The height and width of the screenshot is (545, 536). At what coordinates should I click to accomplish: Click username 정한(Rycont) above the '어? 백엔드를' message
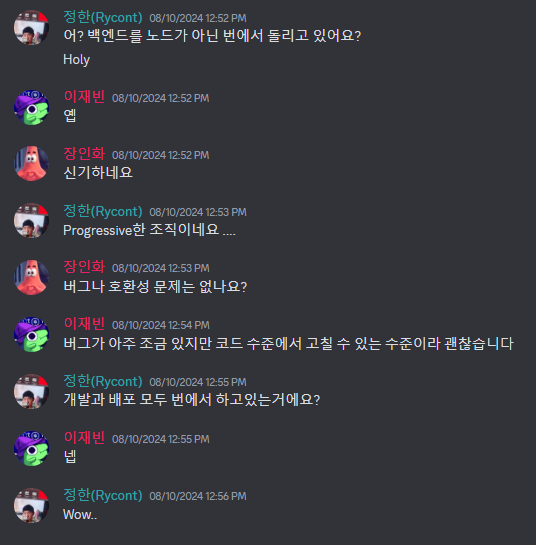click(103, 17)
